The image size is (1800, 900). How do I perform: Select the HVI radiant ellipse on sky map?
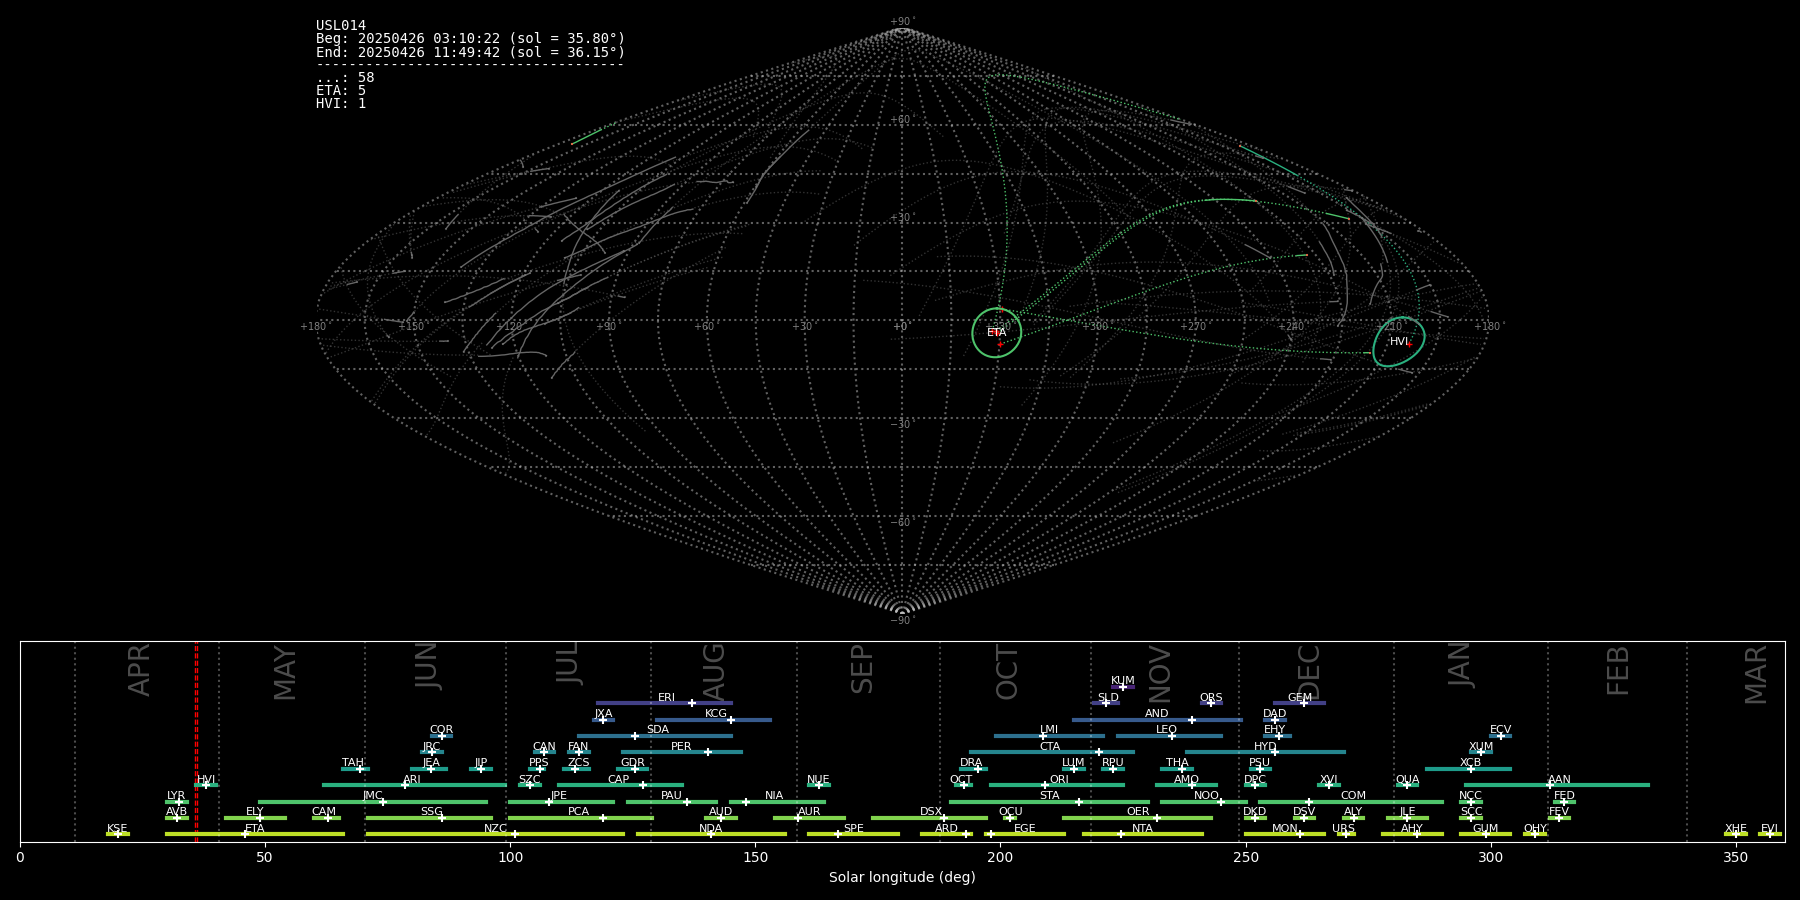[x=1399, y=342]
